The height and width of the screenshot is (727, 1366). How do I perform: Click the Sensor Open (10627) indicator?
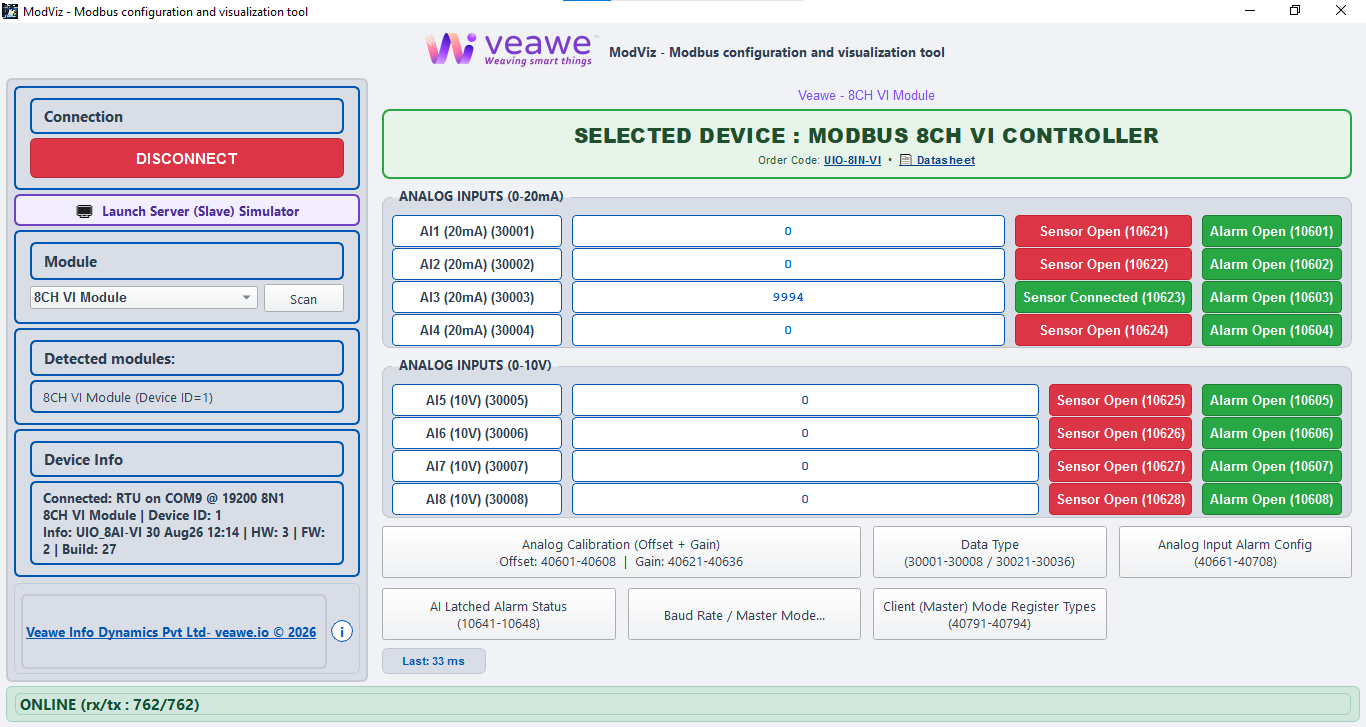coord(1121,466)
